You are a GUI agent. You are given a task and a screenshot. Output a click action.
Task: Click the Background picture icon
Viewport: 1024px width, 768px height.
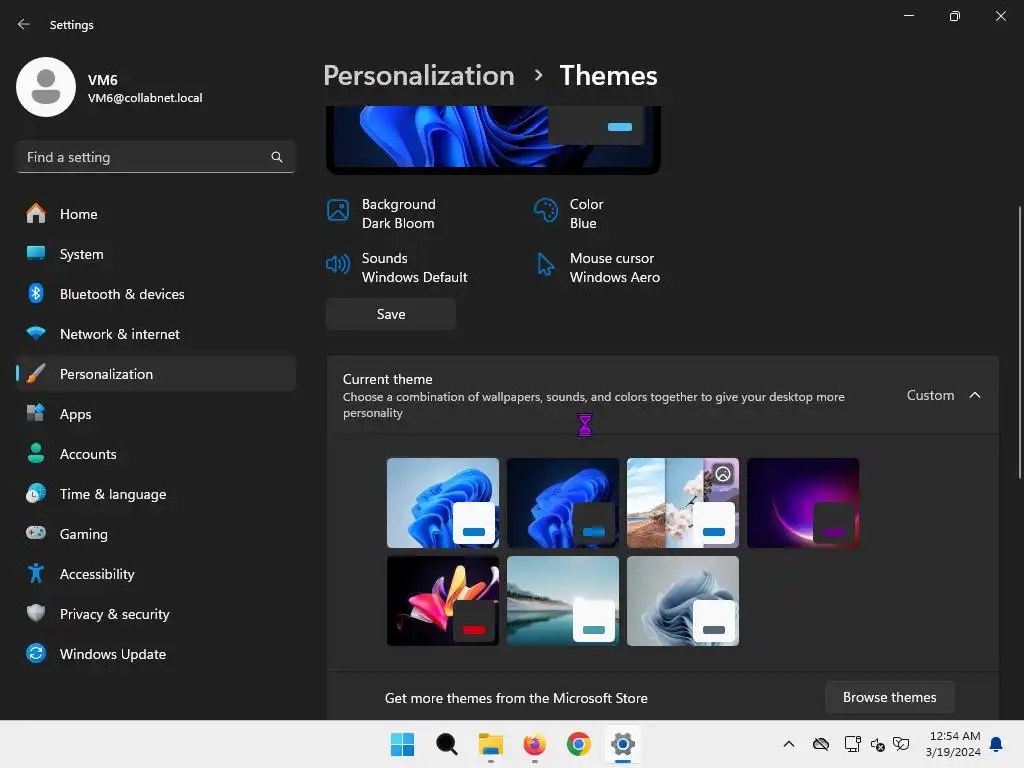tap(338, 210)
